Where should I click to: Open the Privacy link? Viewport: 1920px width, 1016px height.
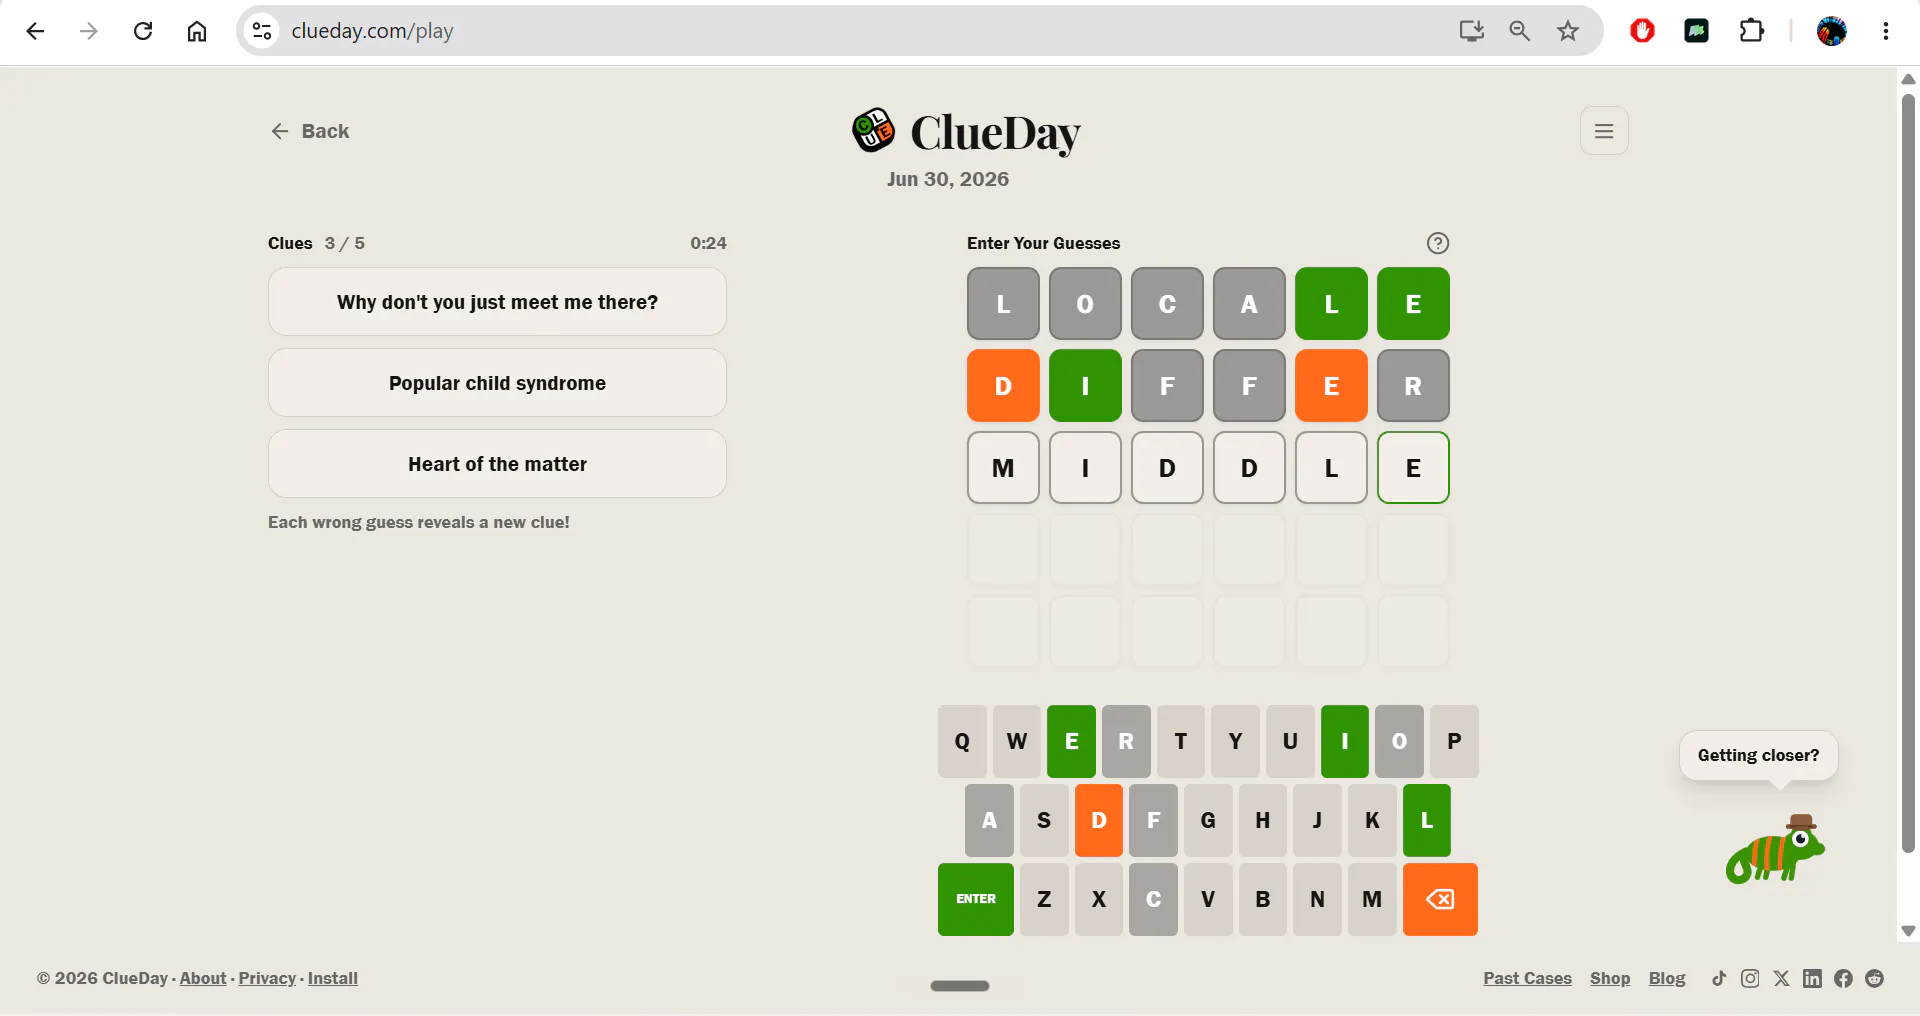tap(267, 978)
